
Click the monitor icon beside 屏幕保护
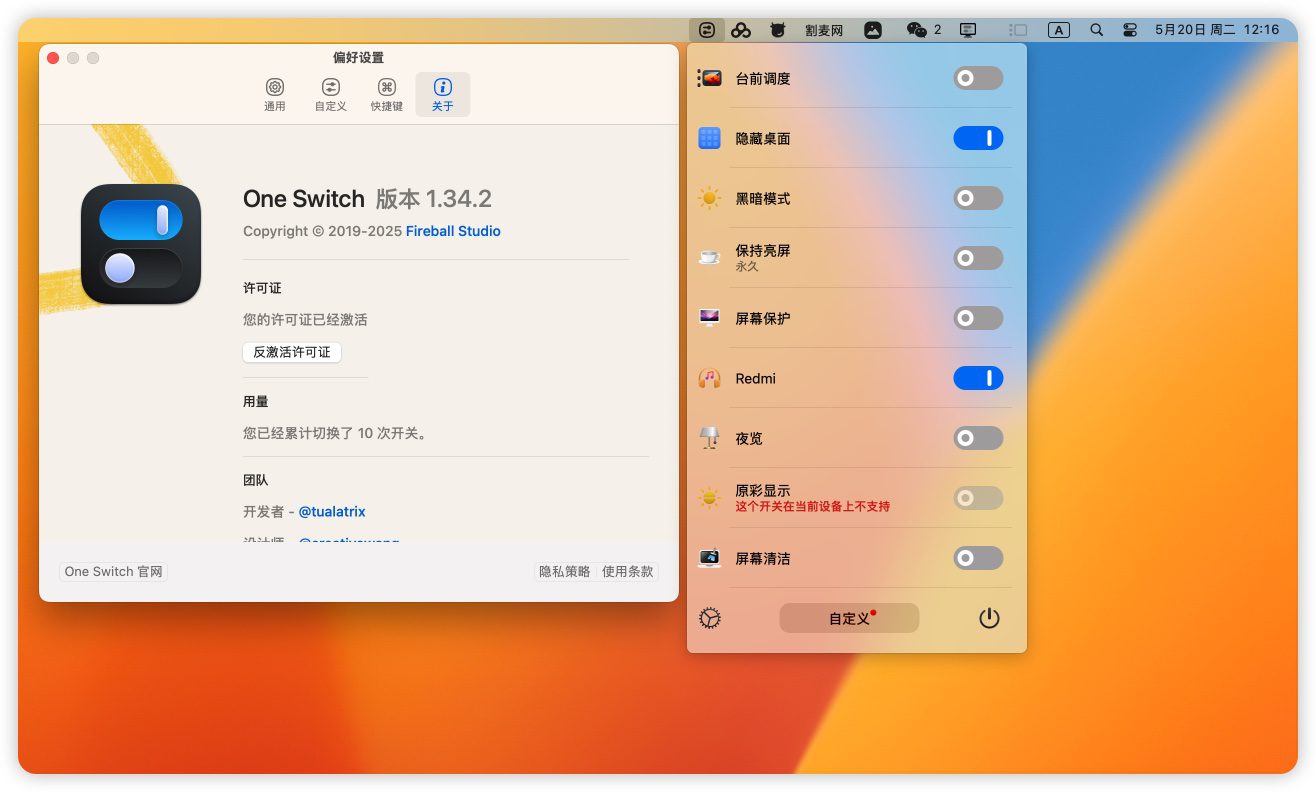(x=710, y=318)
